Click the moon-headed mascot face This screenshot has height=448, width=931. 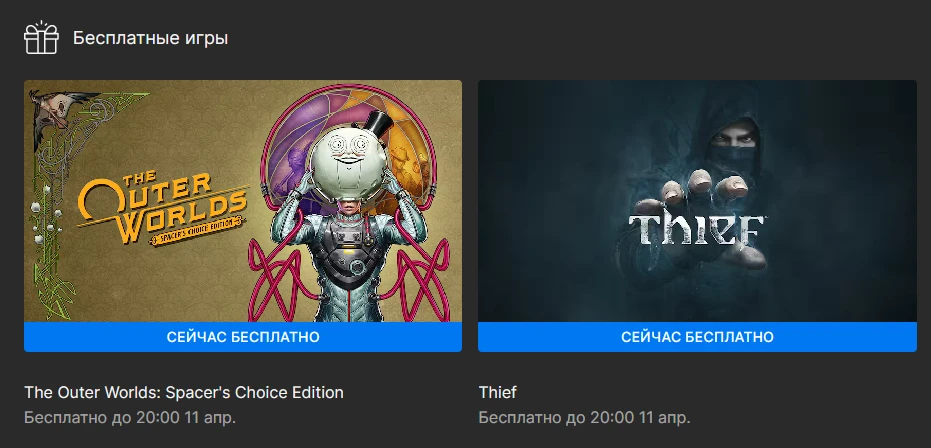tap(348, 160)
